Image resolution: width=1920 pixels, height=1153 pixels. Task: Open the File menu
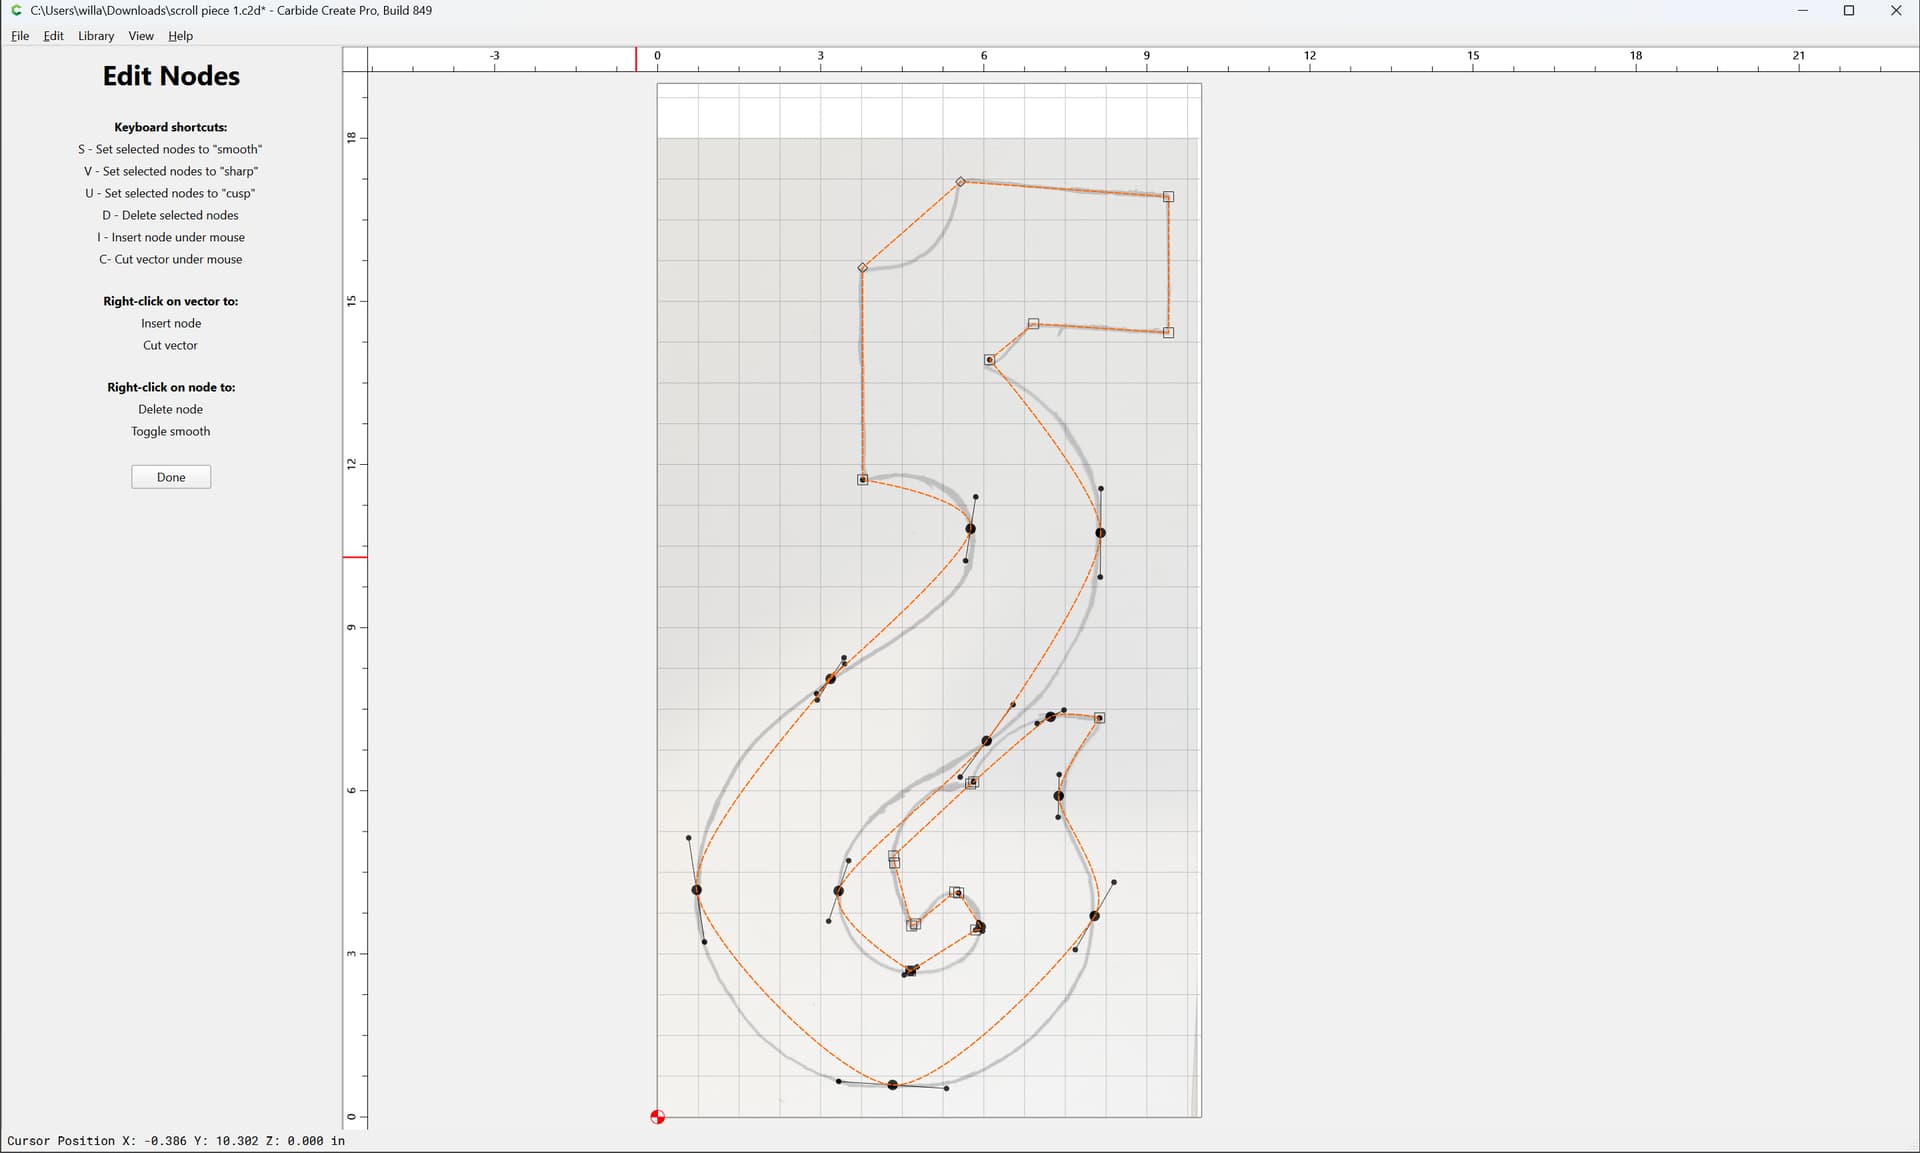pos(20,36)
